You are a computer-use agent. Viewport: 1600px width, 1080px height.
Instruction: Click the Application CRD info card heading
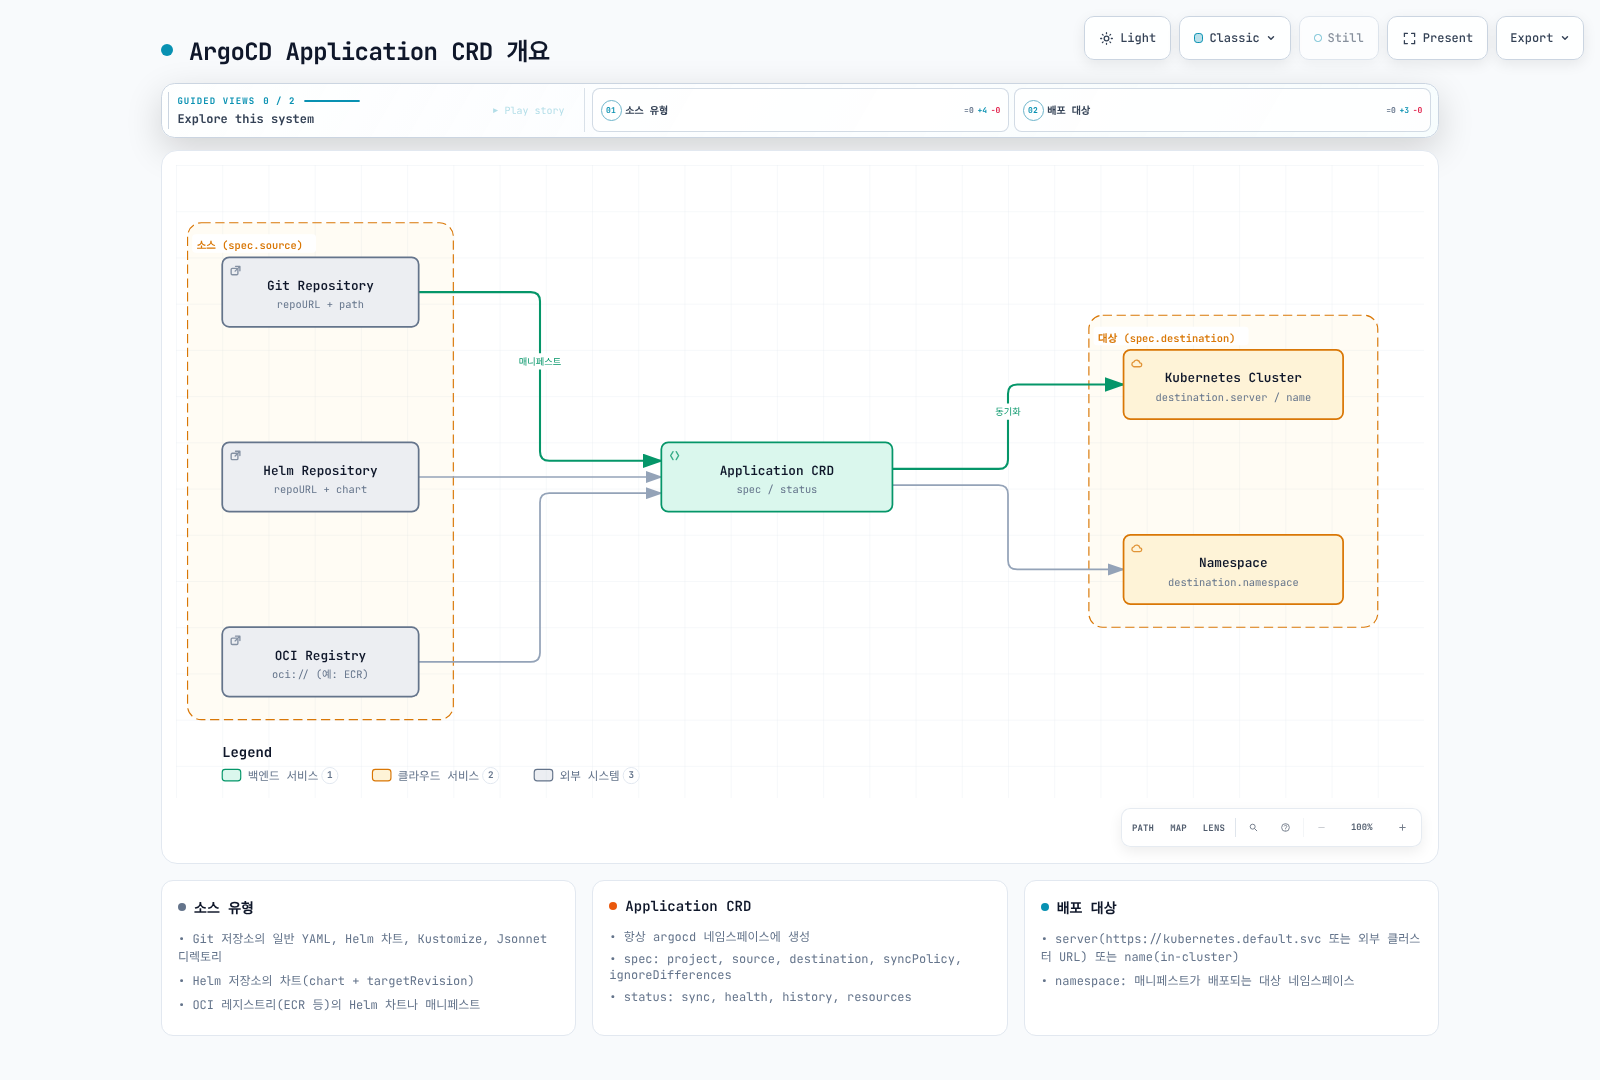[x=688, y=907]
